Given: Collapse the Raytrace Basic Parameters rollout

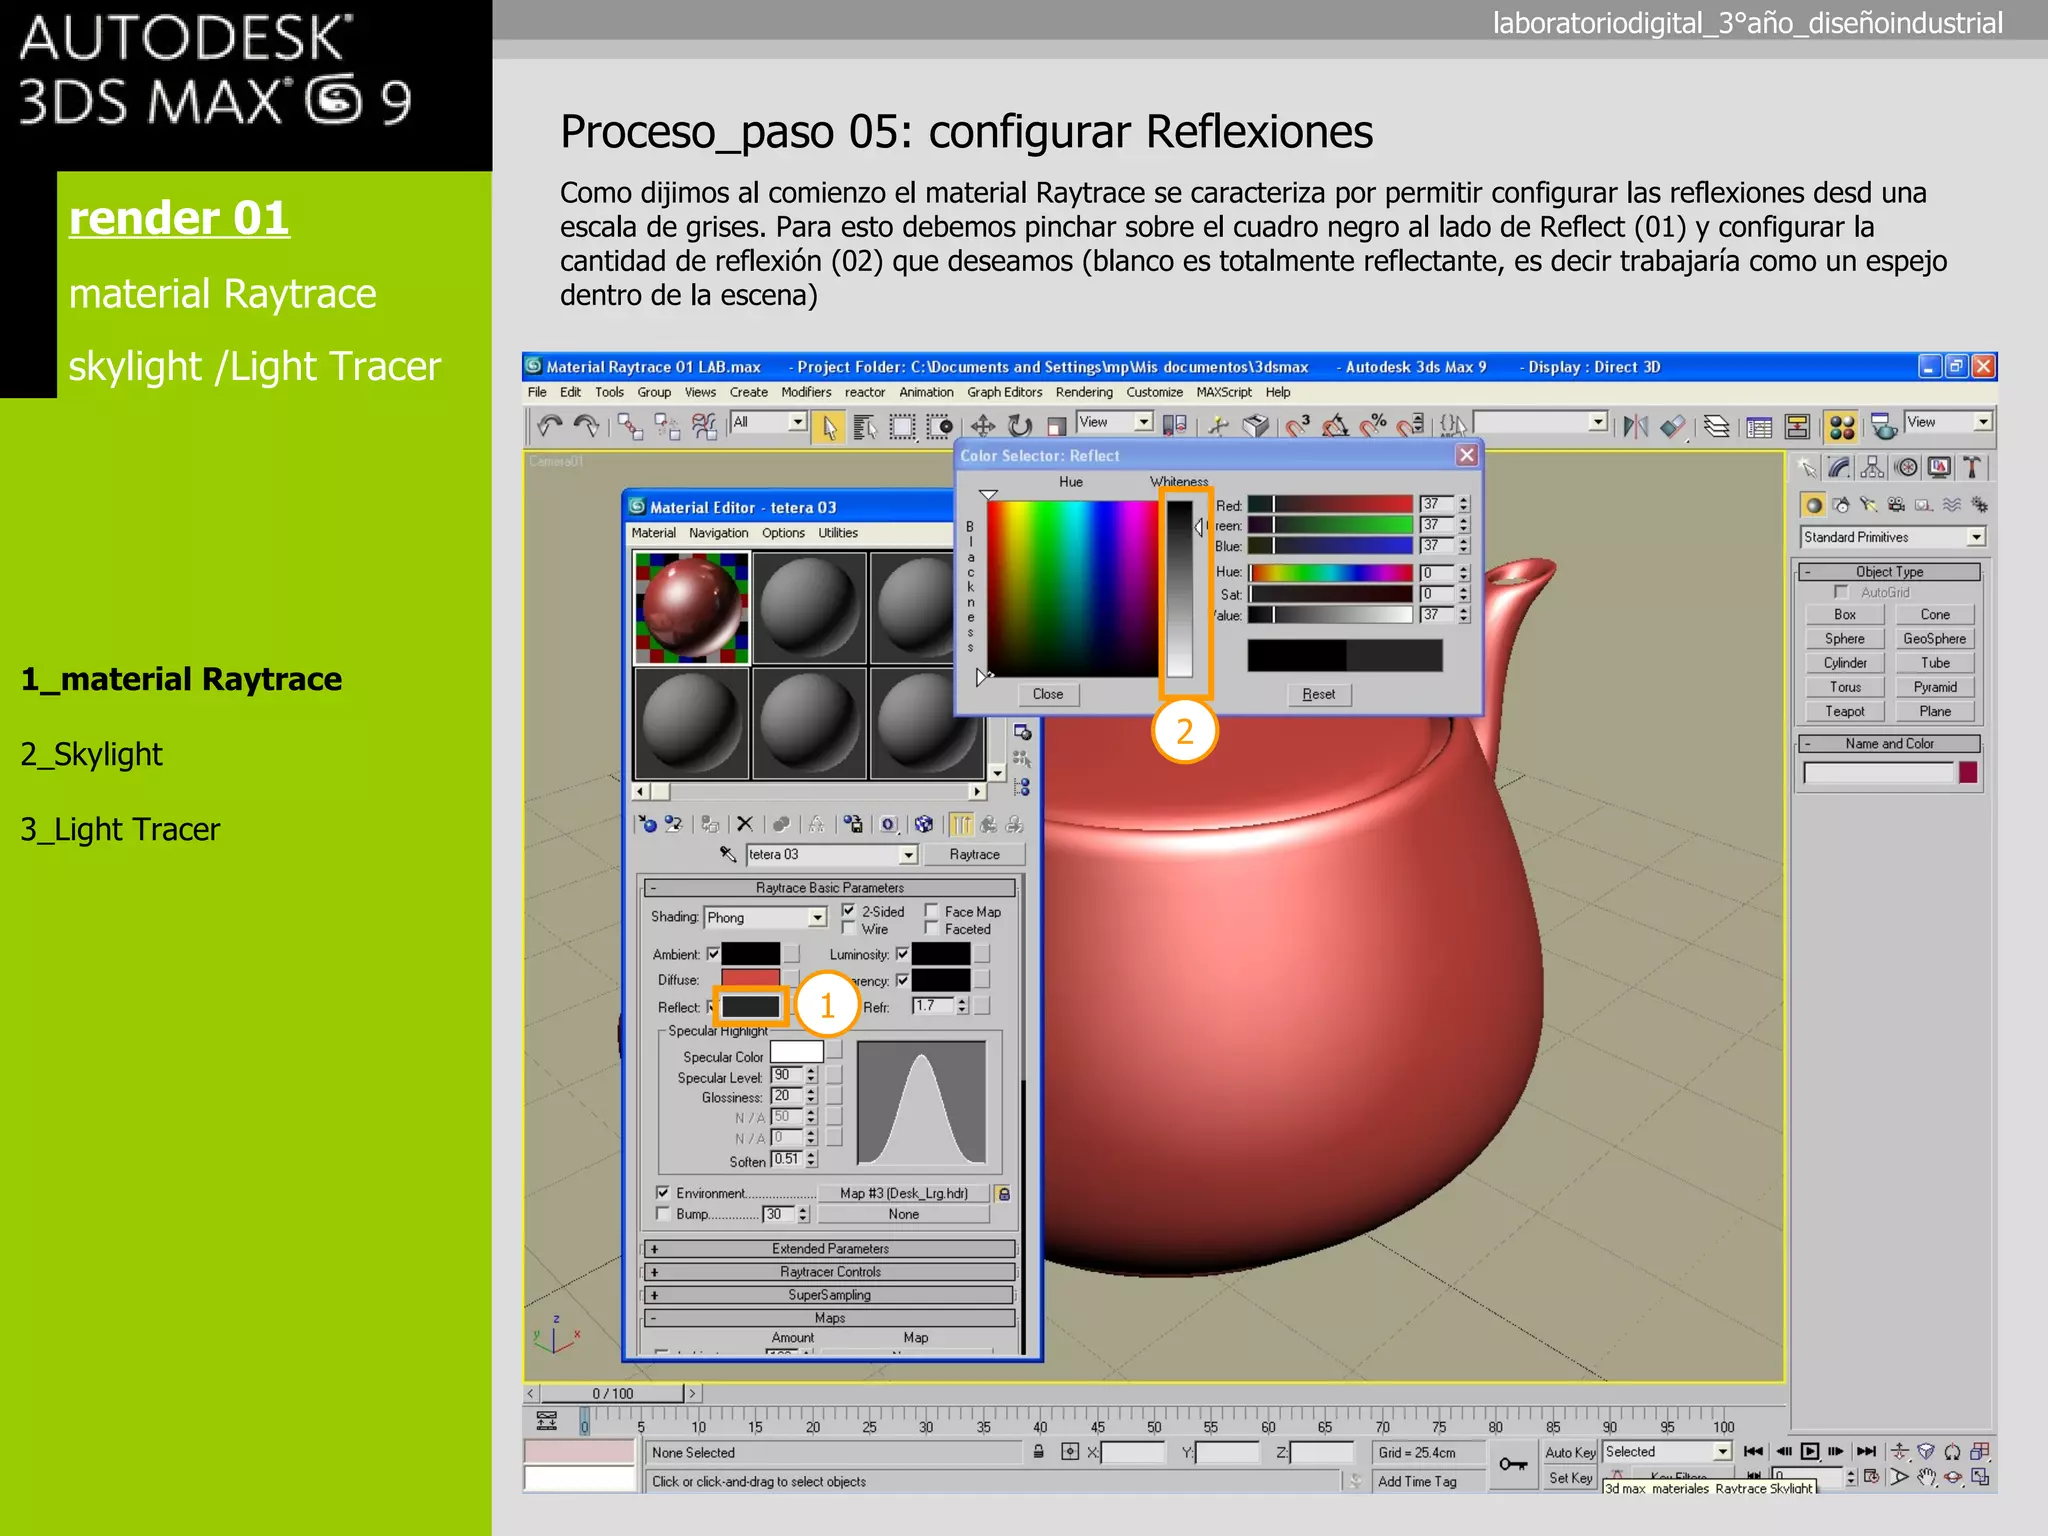Looking at the screenshot, I should [x=830, y=888].
